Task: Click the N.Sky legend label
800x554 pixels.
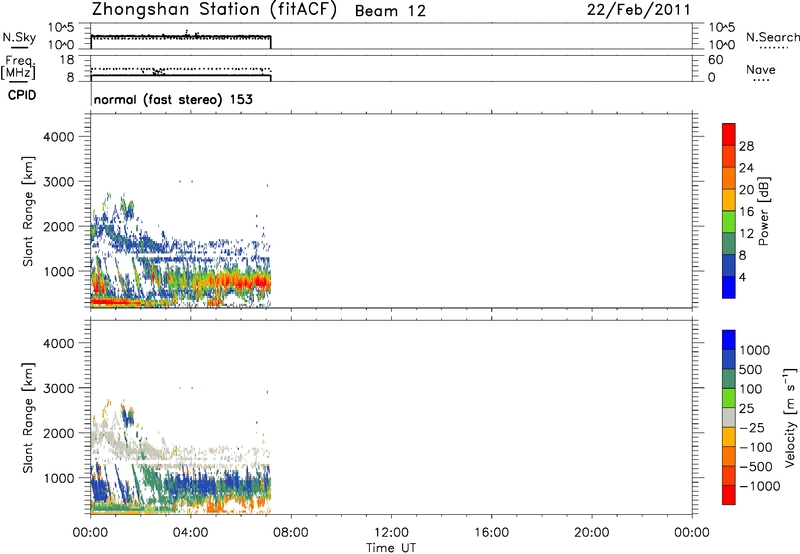Action: point(16,37)
